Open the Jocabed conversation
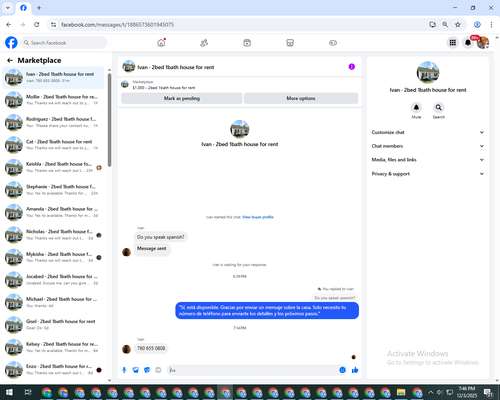The width and height of the screenshot is (500, 400). pos(53,280)
